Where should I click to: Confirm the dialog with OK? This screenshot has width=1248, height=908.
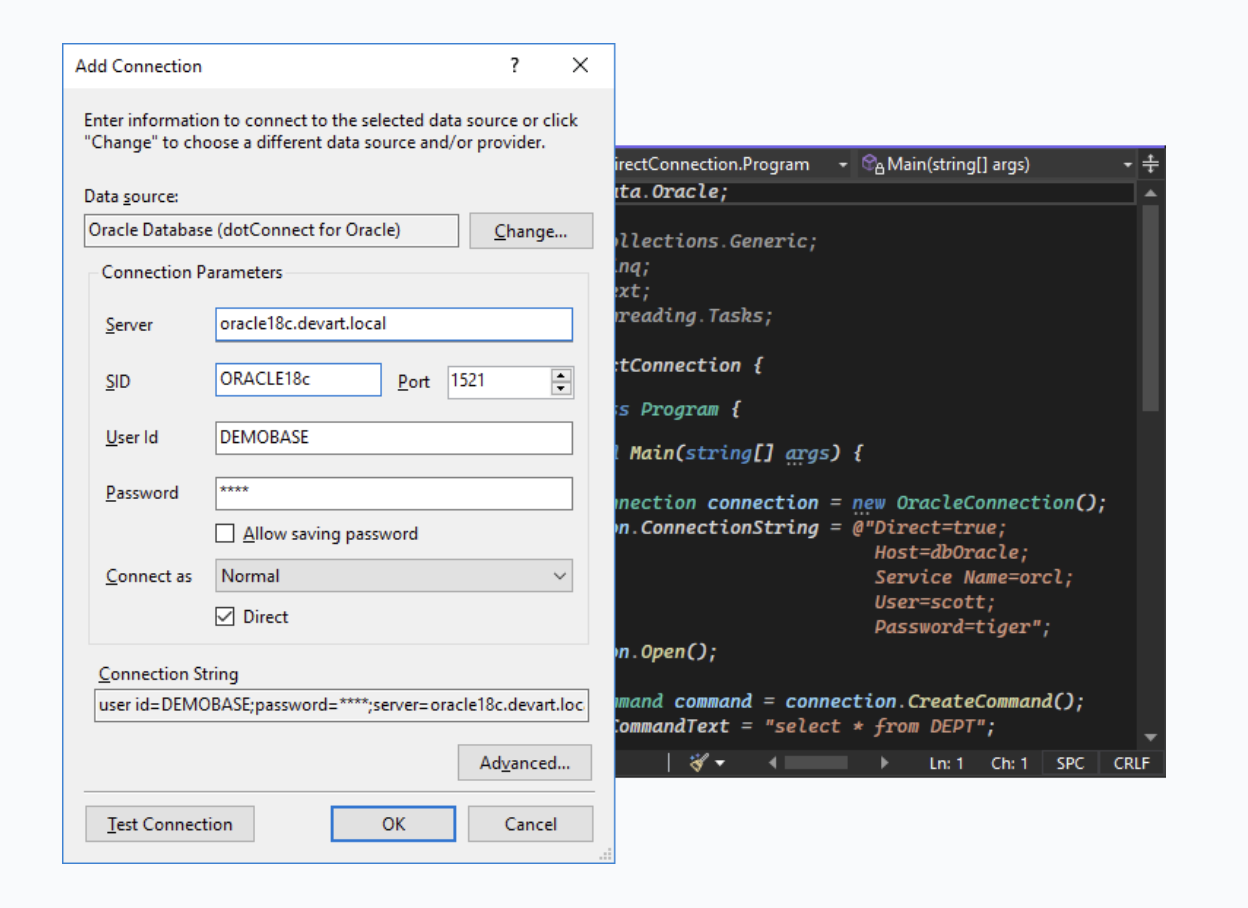(393, 824)
